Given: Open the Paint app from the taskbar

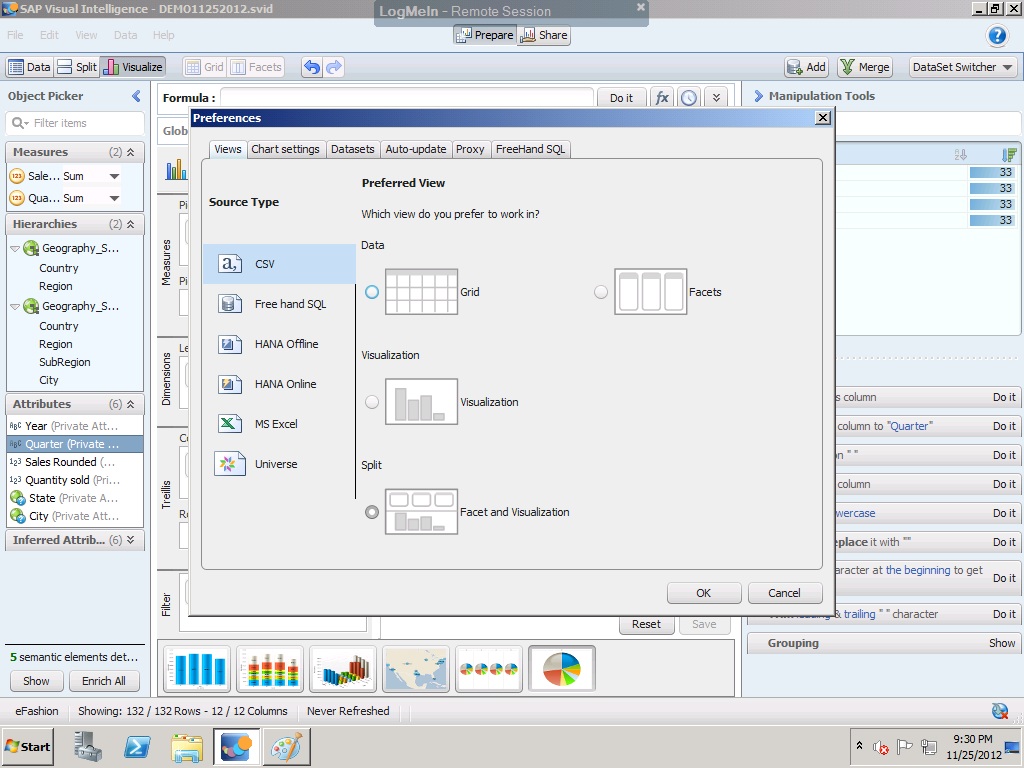Looking at the screenshot, I should point(287,746).
